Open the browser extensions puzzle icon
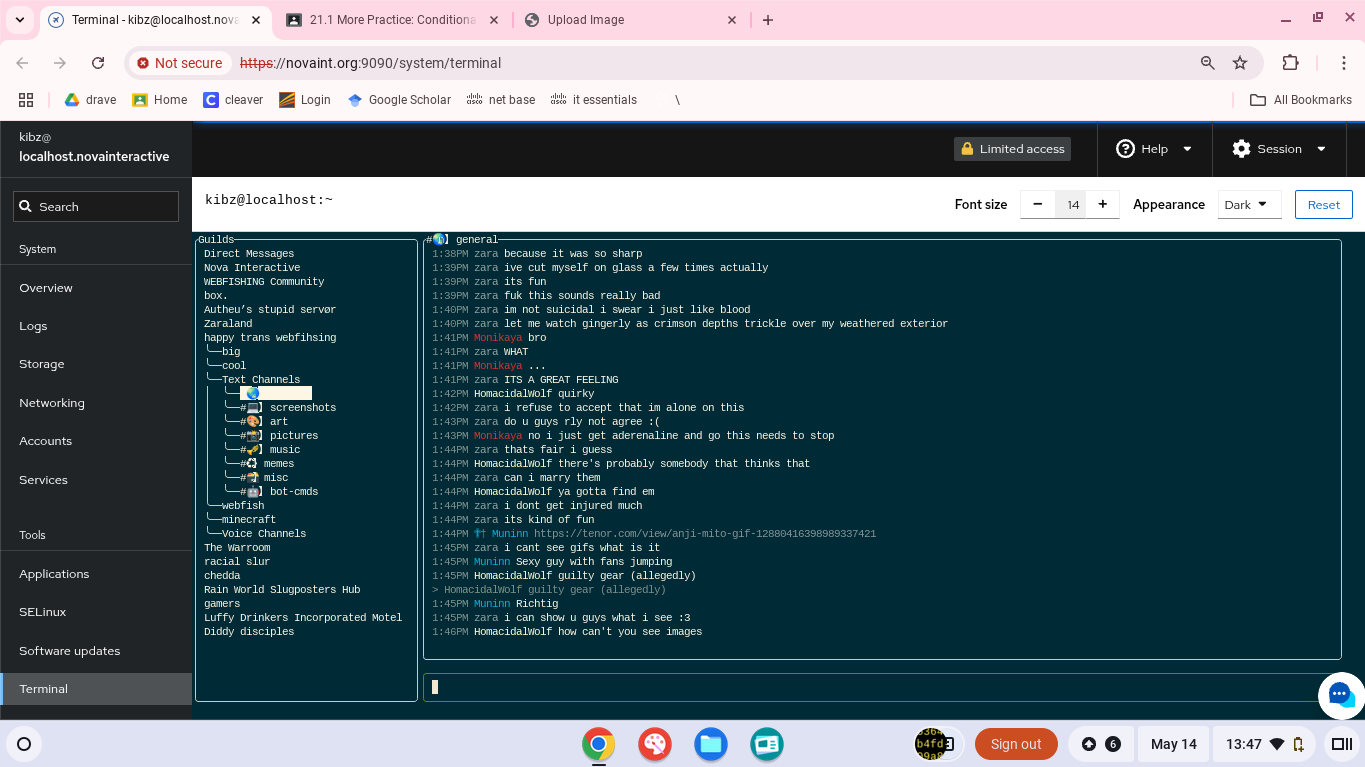This screenshot has width=1365, height=767. [x=1290, y=63]
